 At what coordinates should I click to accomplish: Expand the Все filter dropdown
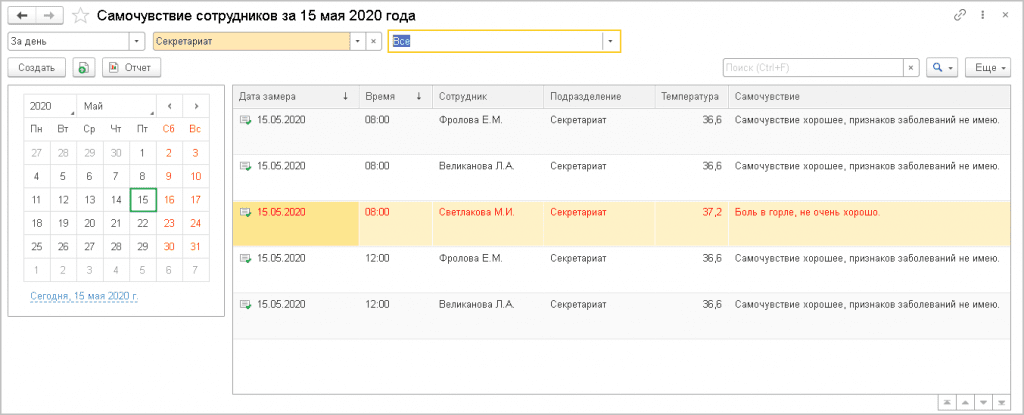click(x=608, y=41)
